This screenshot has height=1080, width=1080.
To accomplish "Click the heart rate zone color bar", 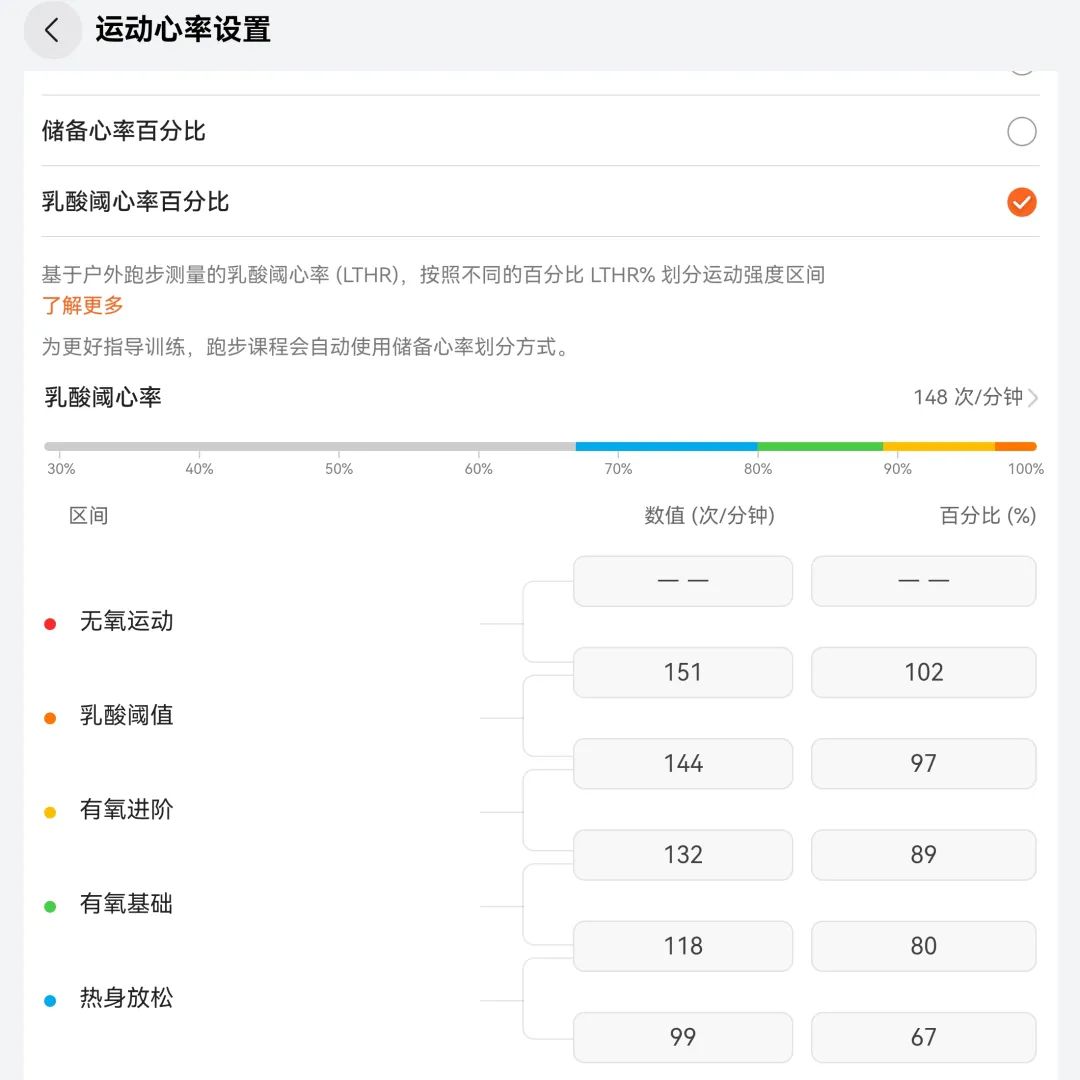I will click(x=541, y=446).
